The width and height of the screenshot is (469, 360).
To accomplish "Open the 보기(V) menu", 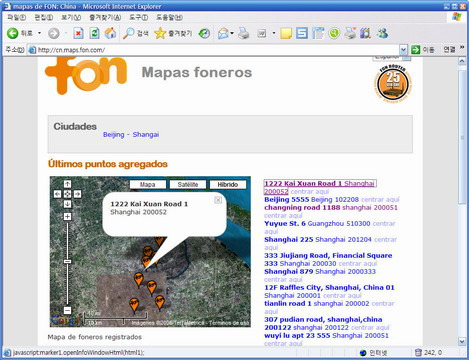I will point(71,17).
